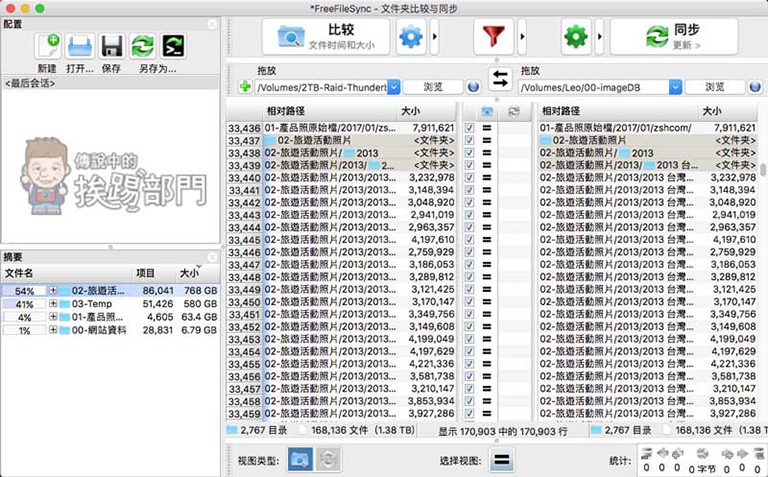Sort overview by 大小 column

(198, 273)
